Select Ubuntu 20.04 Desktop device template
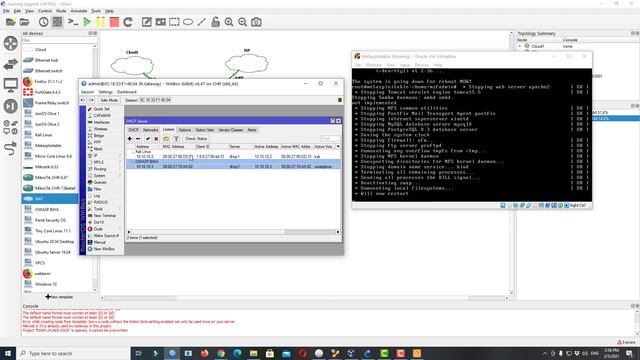Viewport: 640px width, 360px height. coord(54,242)
